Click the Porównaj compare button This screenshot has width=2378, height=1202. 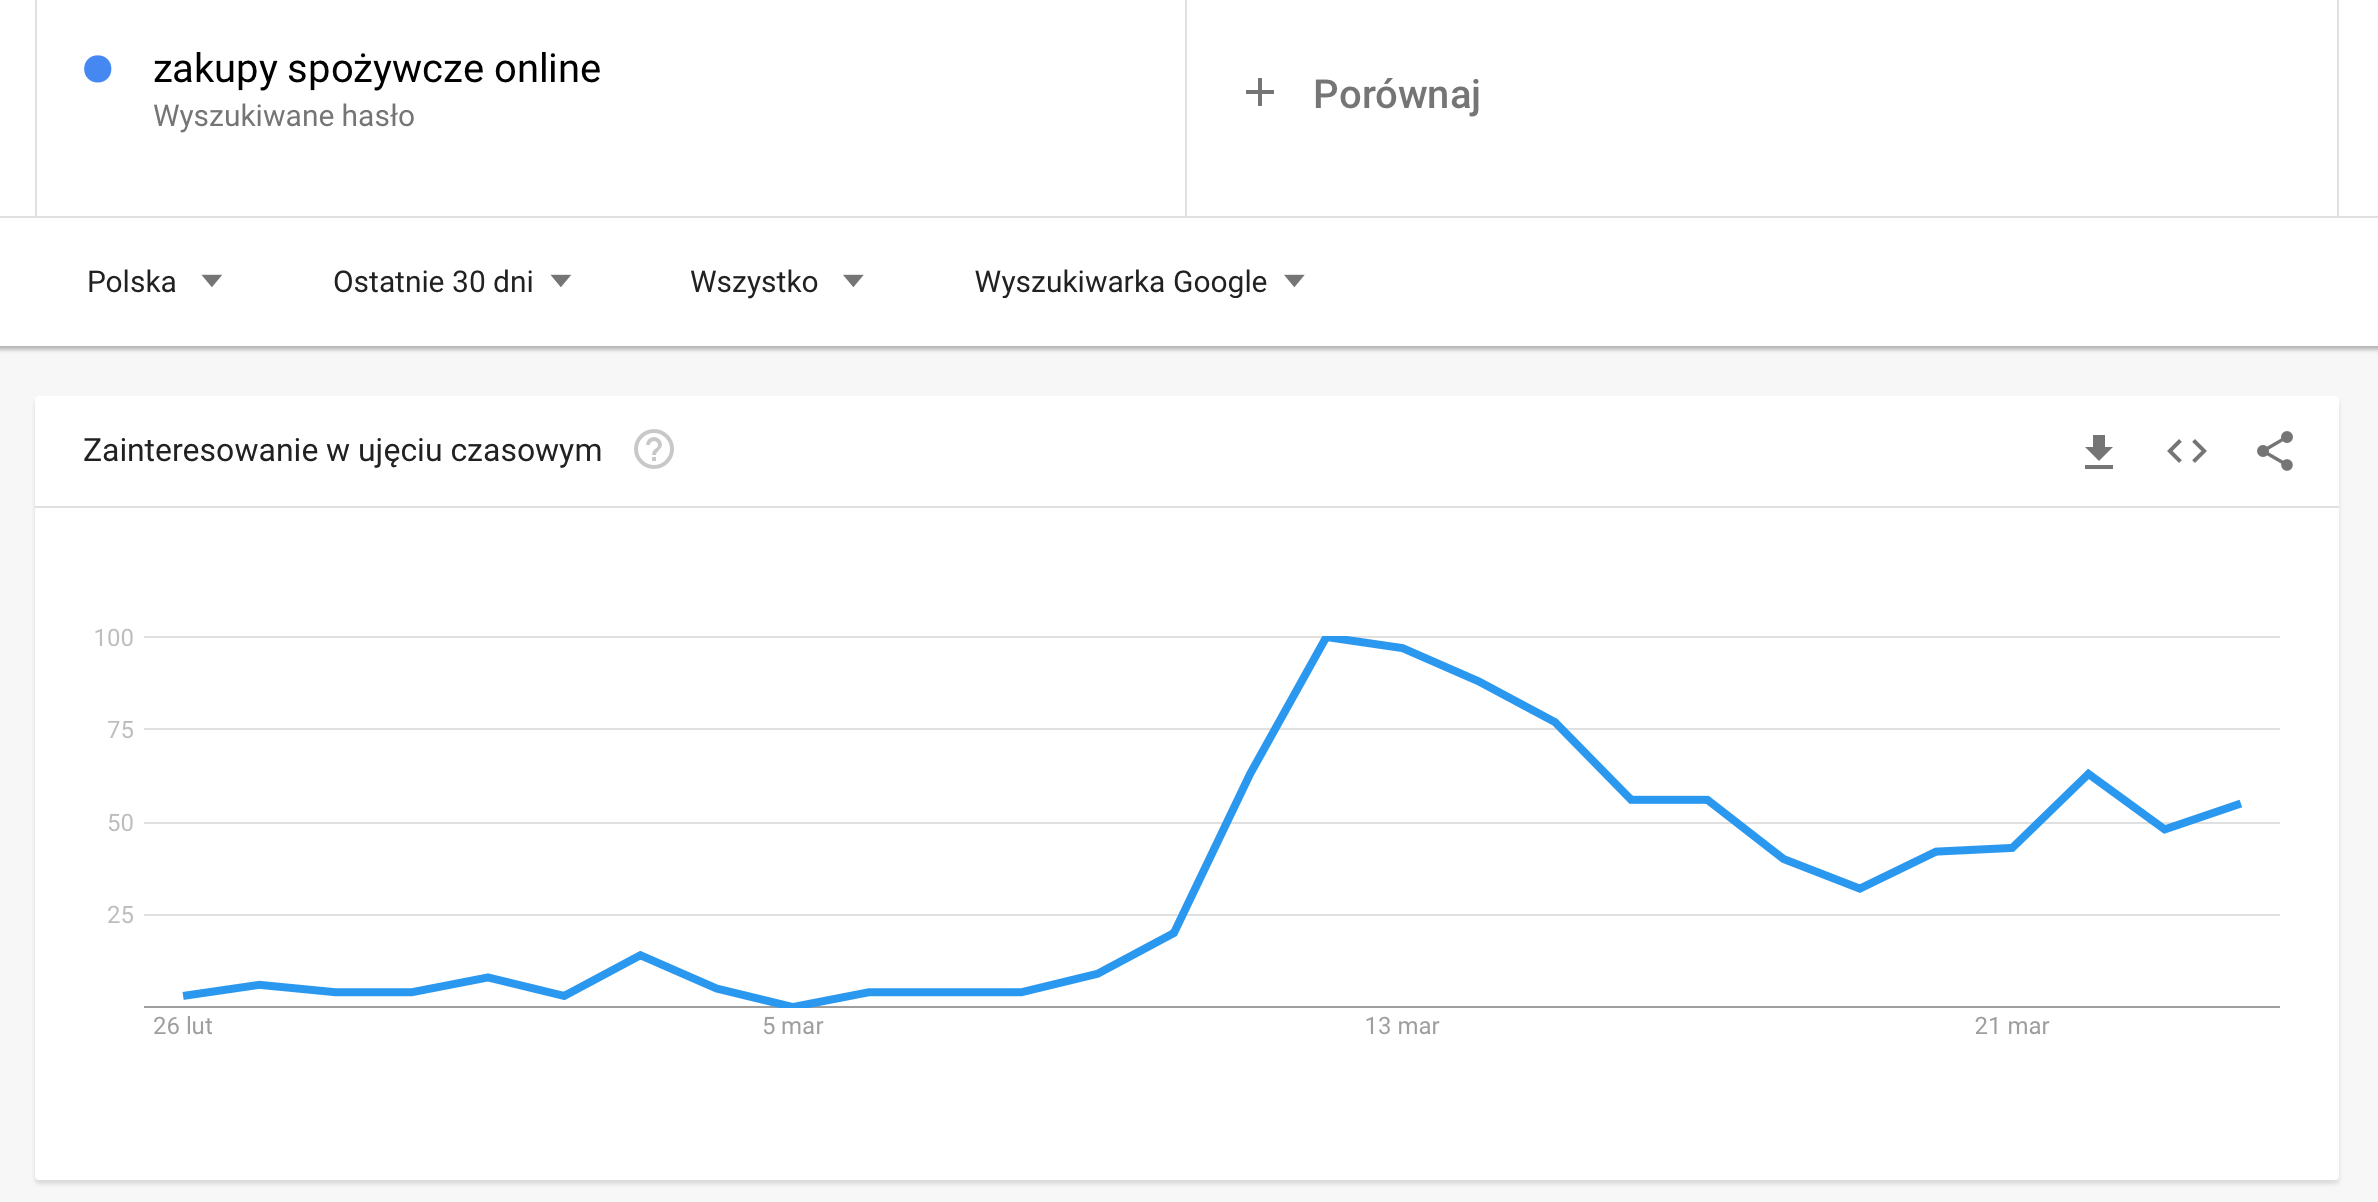point(1396,94)
